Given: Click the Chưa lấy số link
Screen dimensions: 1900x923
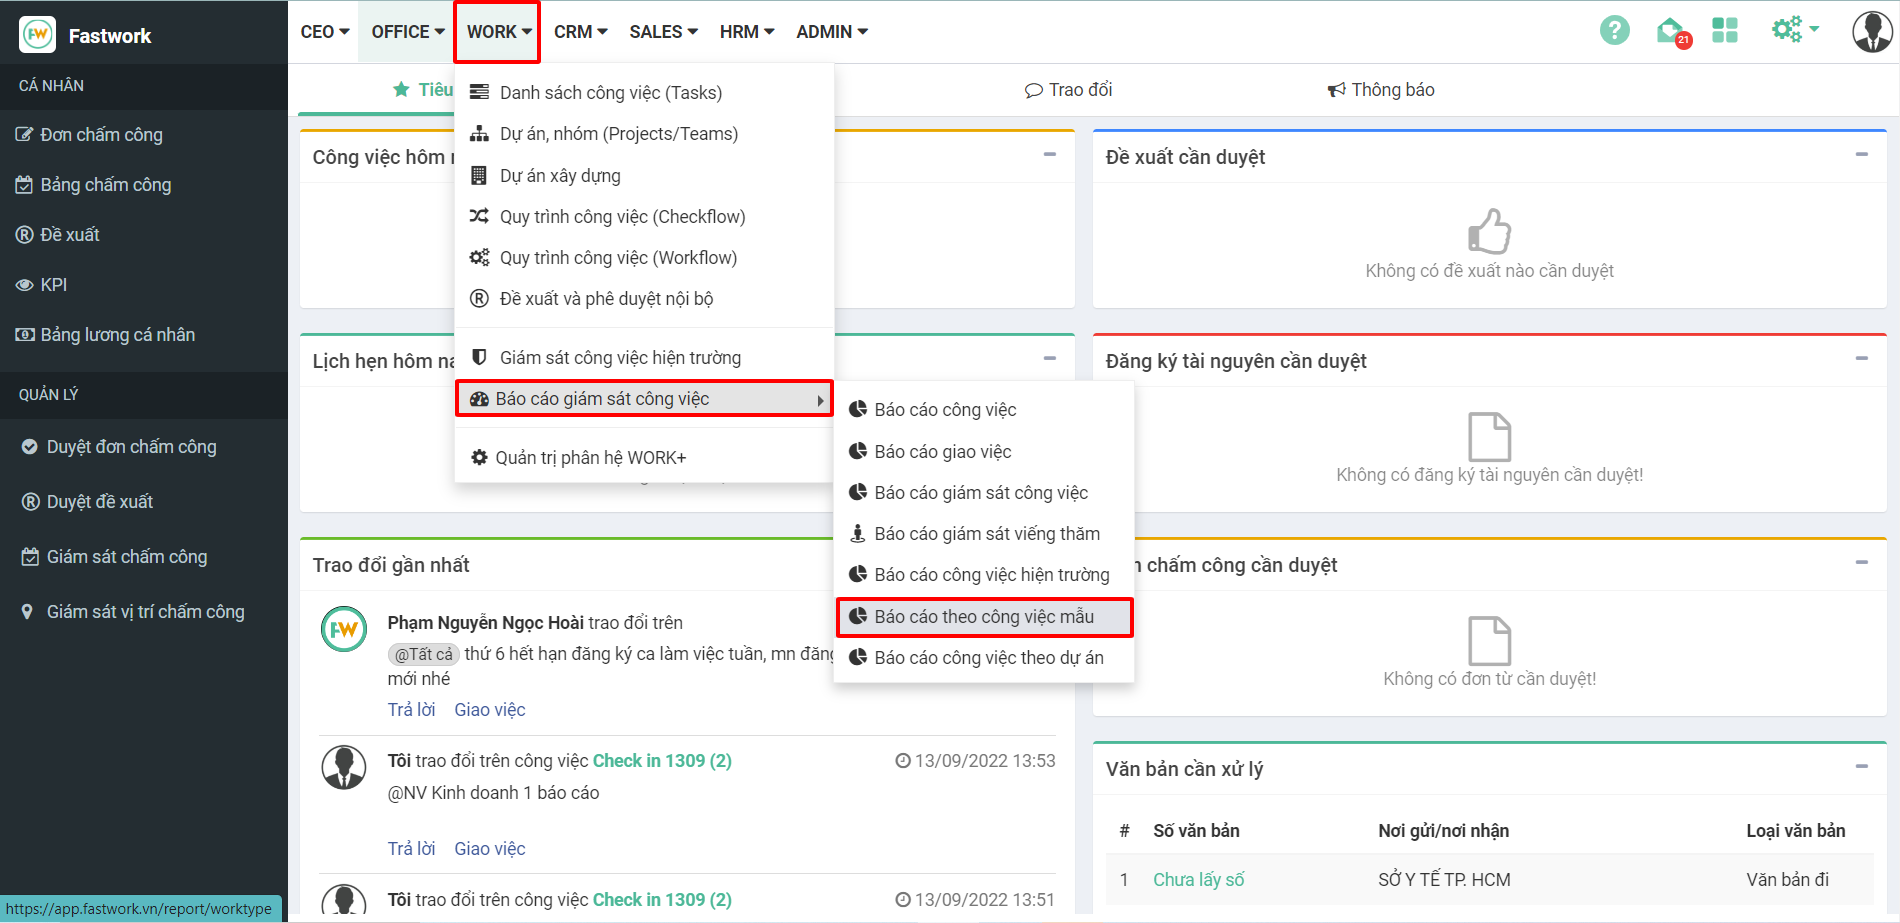Looking at the screenshot, I should click(1198, 880).
